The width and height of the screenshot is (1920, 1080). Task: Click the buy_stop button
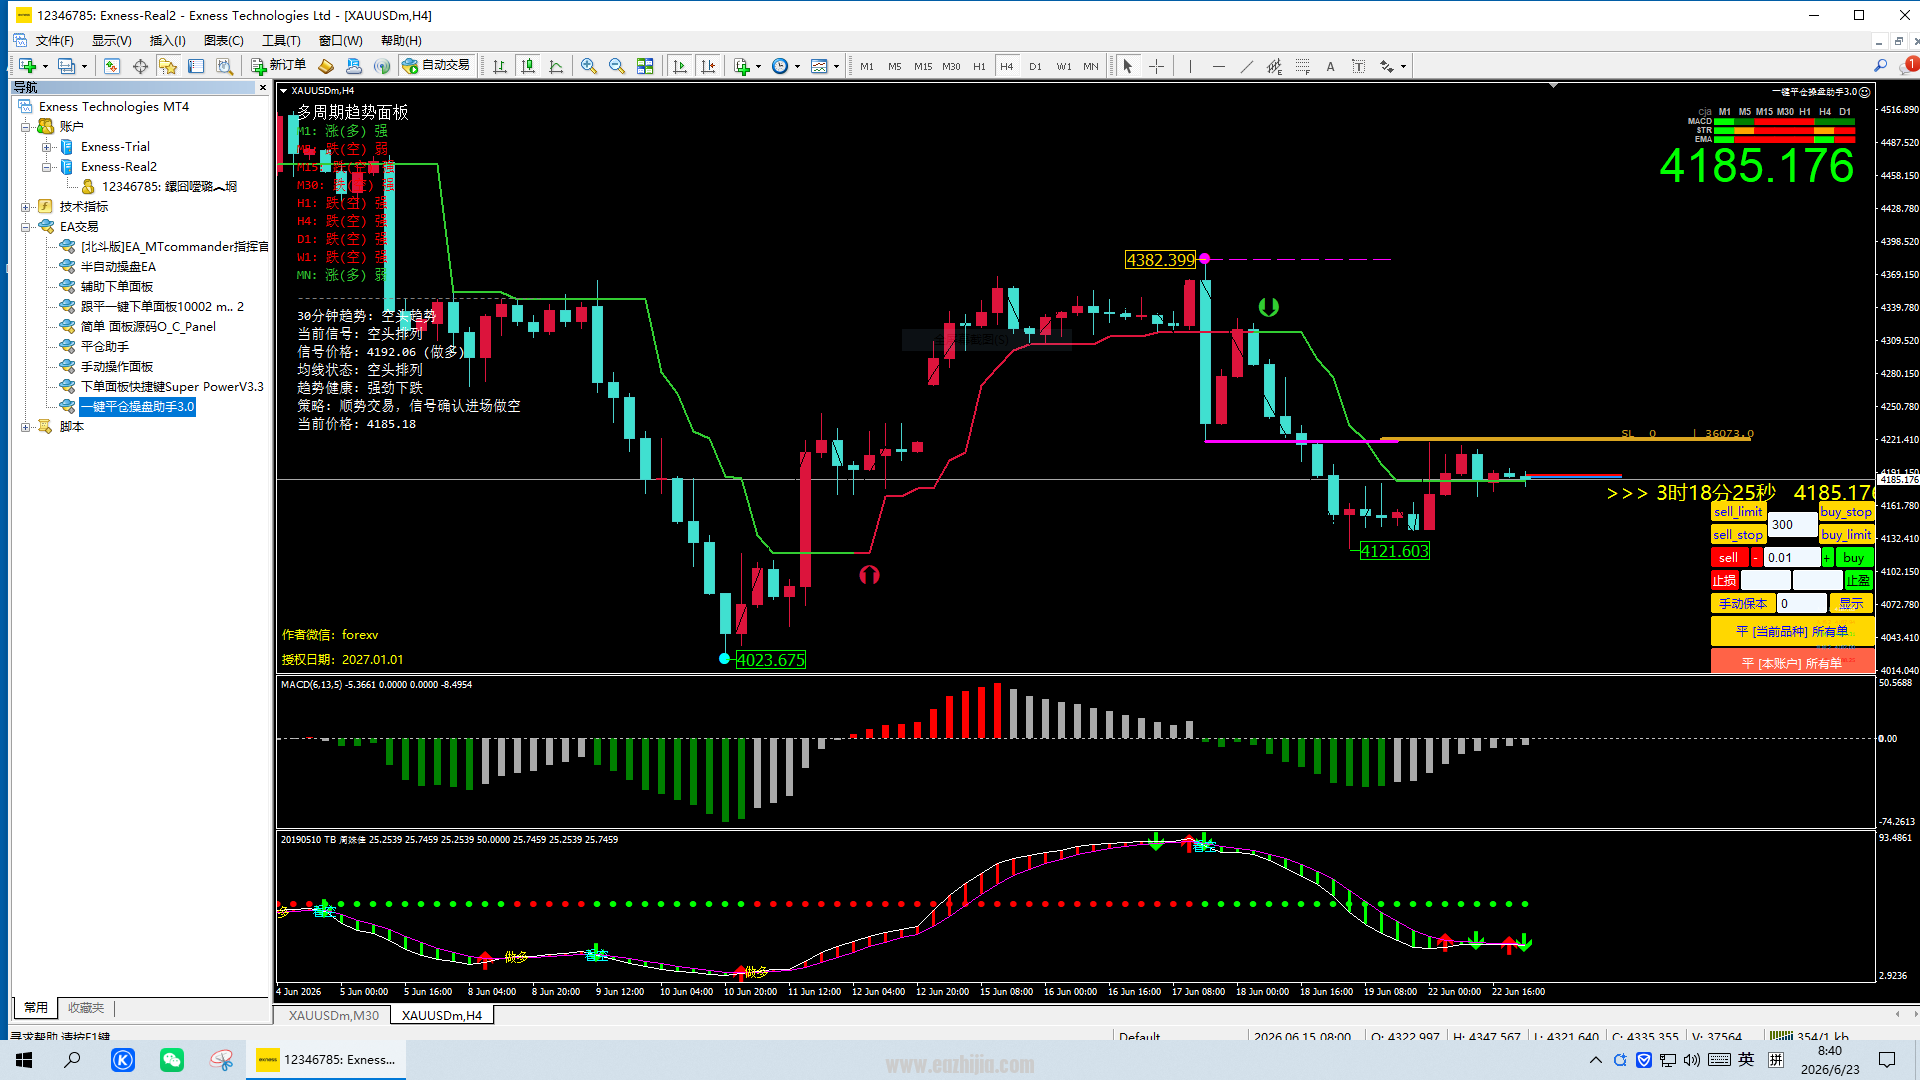(1846, 512)
